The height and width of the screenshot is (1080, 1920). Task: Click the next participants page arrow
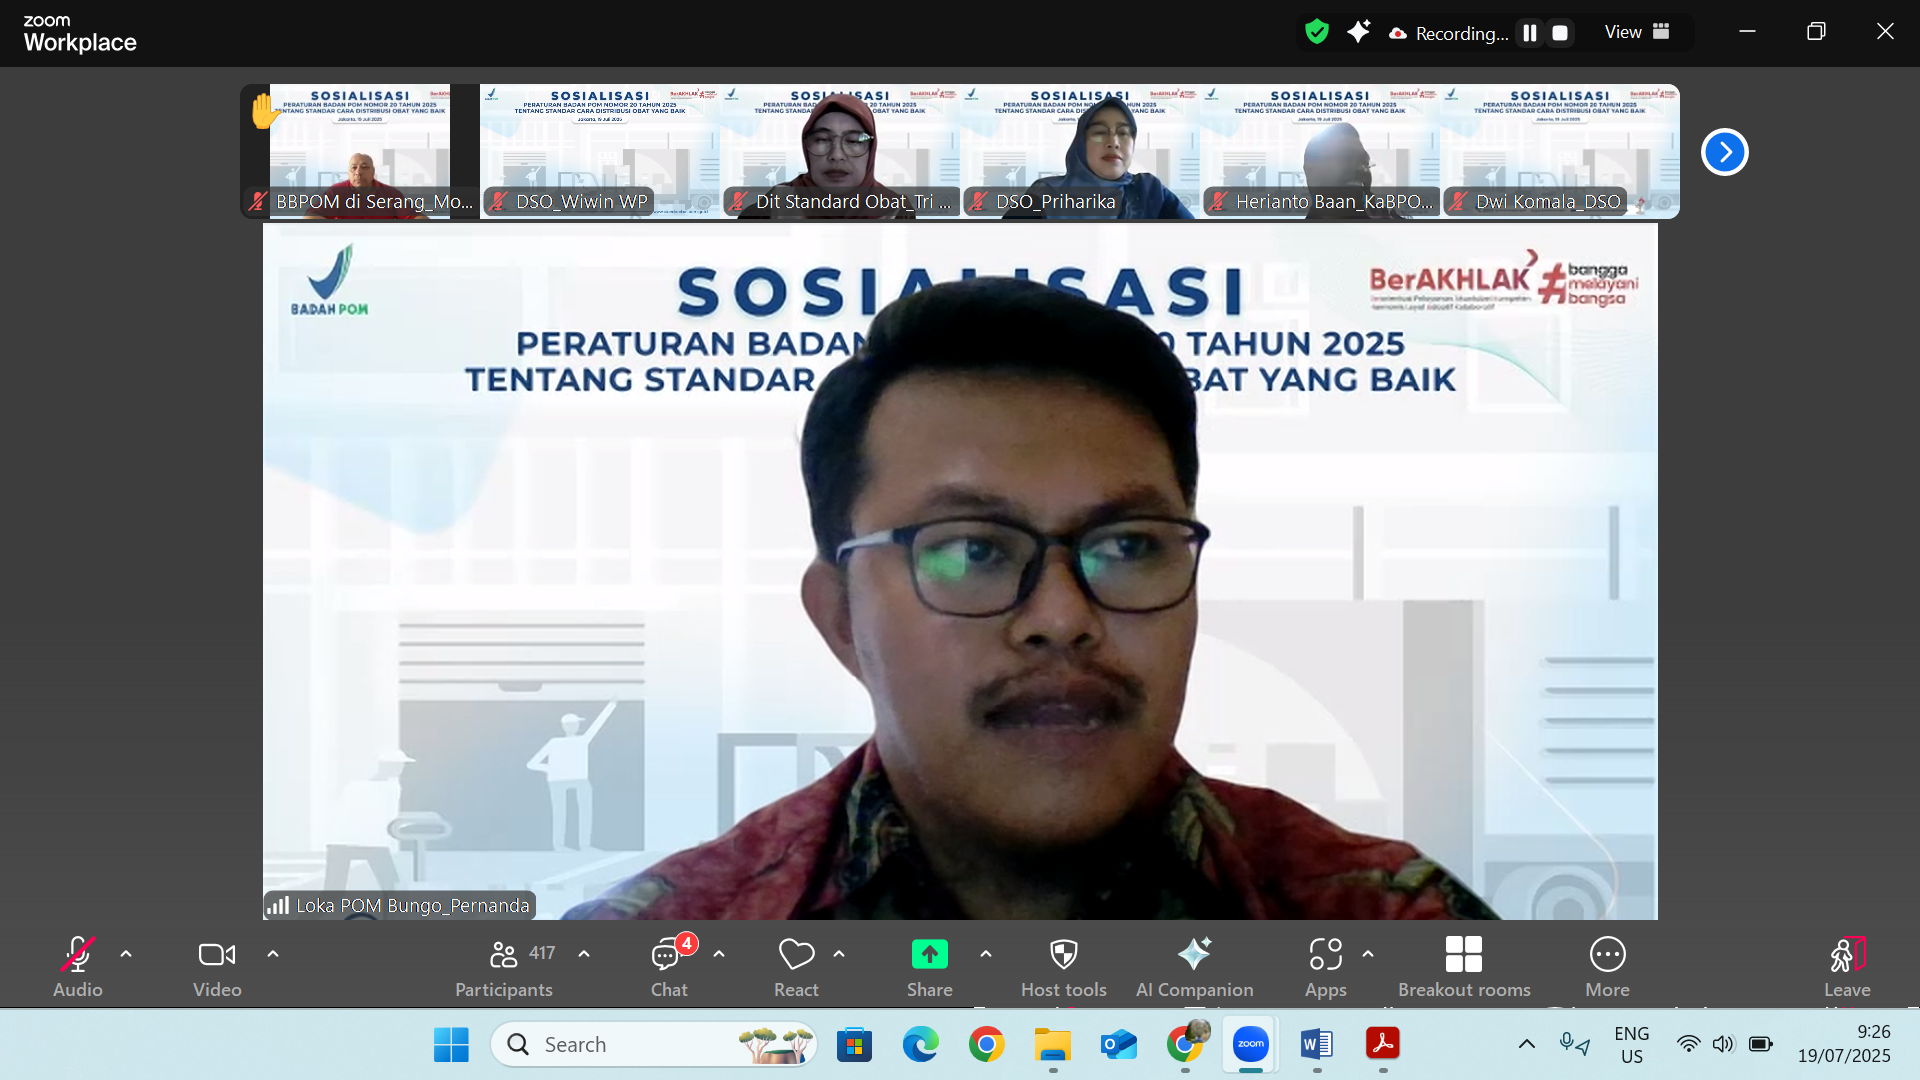click(1724, 151)
